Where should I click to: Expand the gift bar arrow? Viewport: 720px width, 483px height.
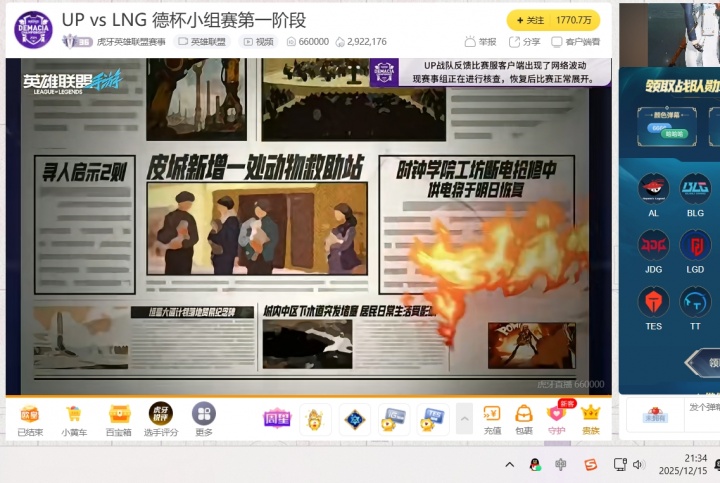pos(464,419)
